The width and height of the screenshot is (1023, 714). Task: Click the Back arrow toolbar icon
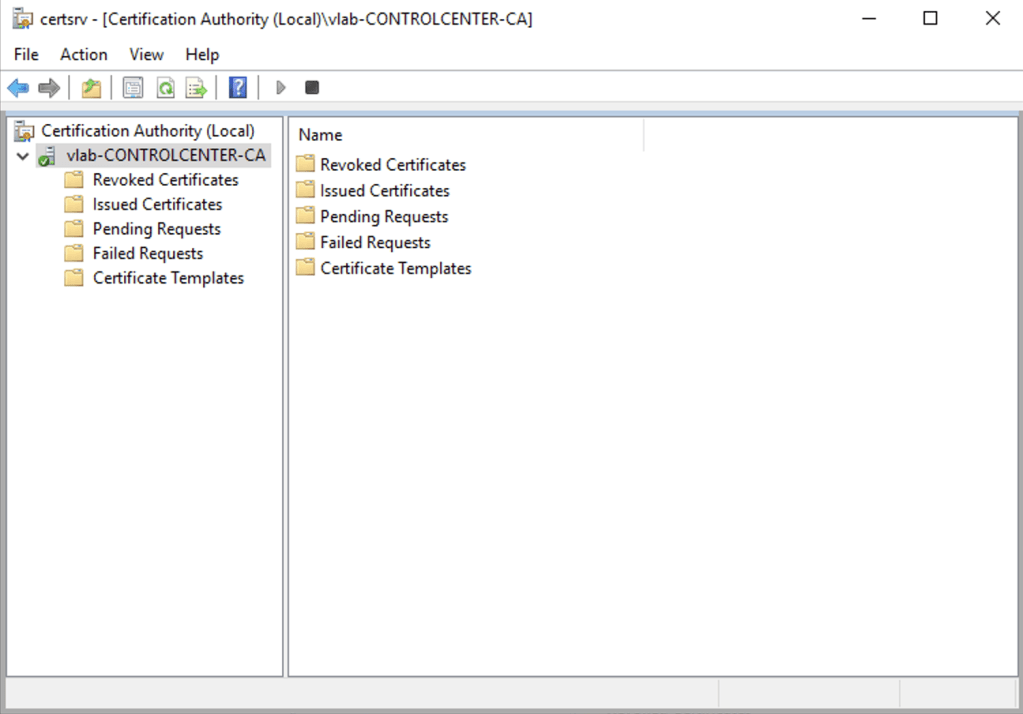18,88
